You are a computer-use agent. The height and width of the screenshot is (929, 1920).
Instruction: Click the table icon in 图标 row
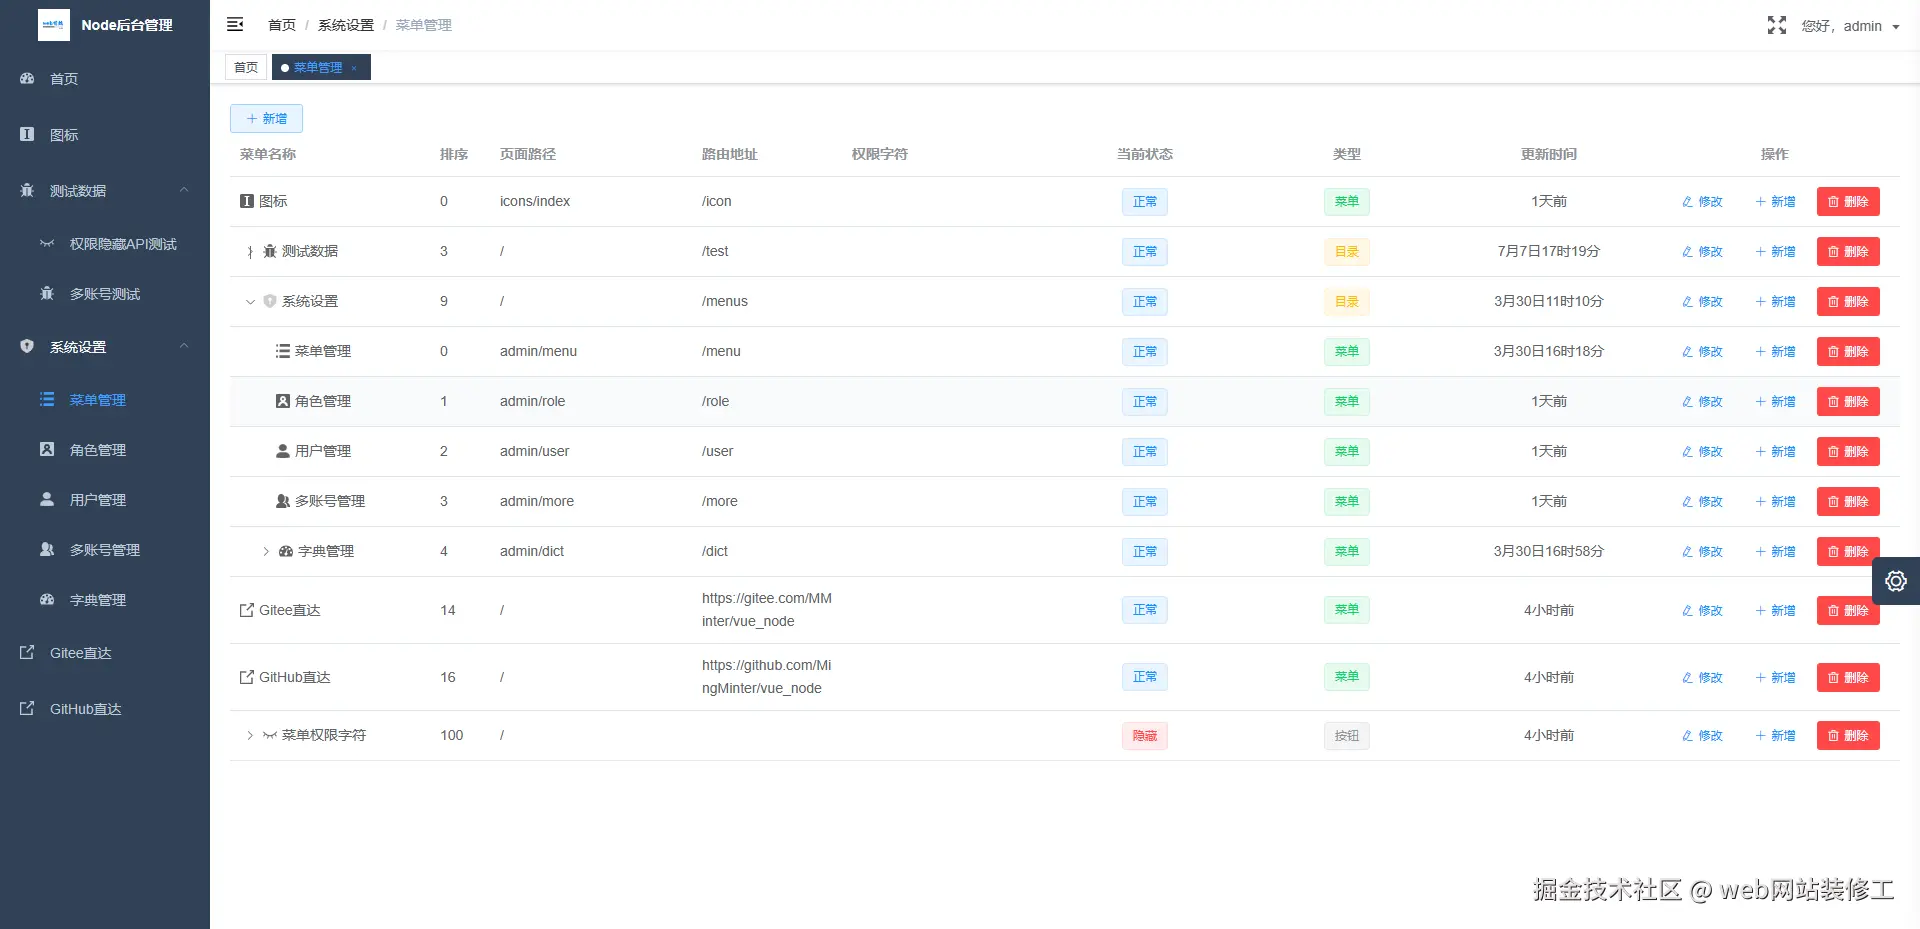click(x=247, y=201)
